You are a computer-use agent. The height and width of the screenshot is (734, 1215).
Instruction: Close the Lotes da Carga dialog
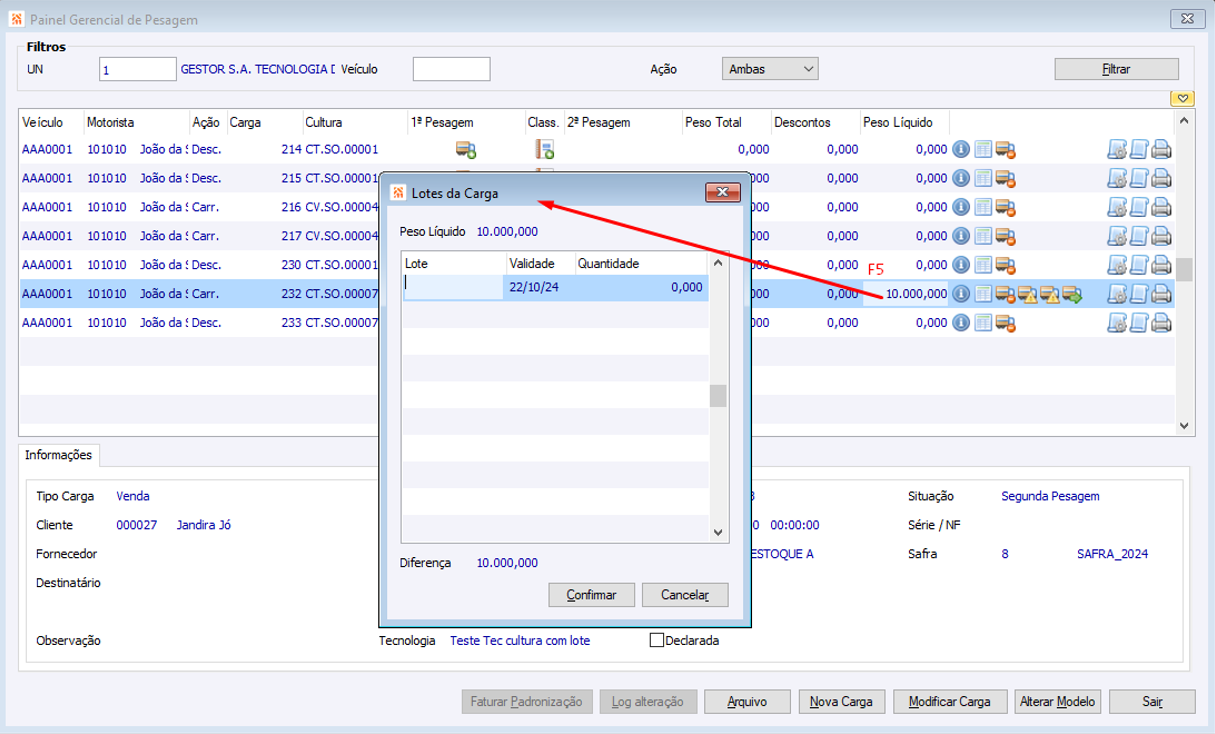(x=721, y=192)
